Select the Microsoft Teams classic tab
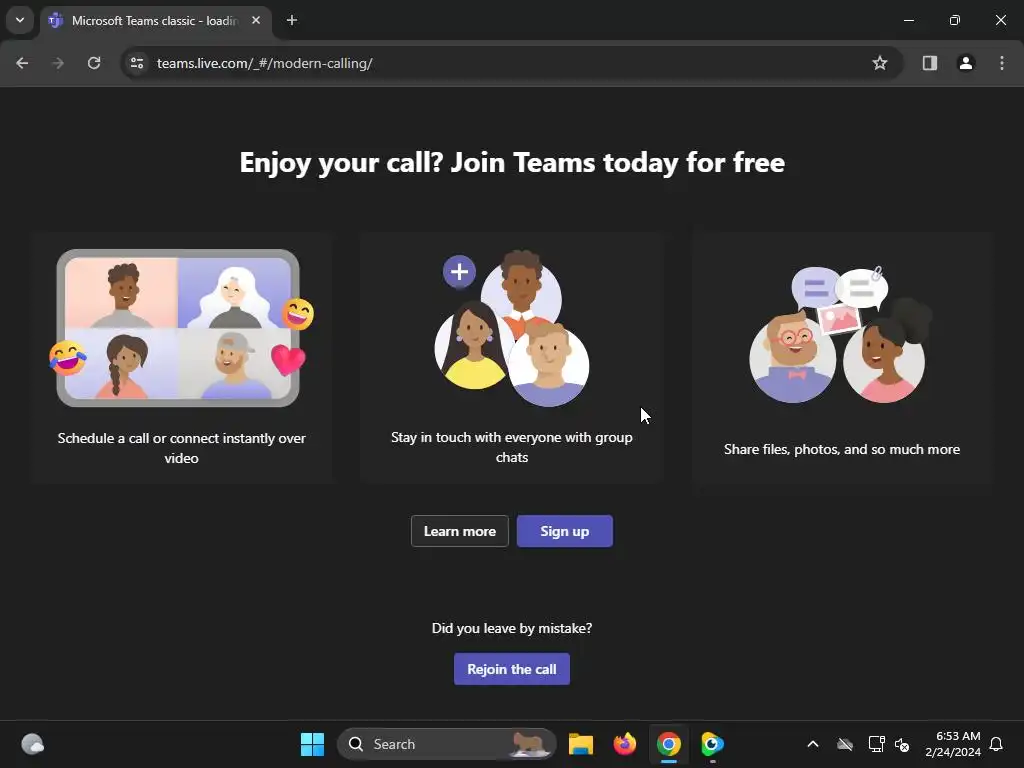The image size is (1024, 768). point(155,20)
